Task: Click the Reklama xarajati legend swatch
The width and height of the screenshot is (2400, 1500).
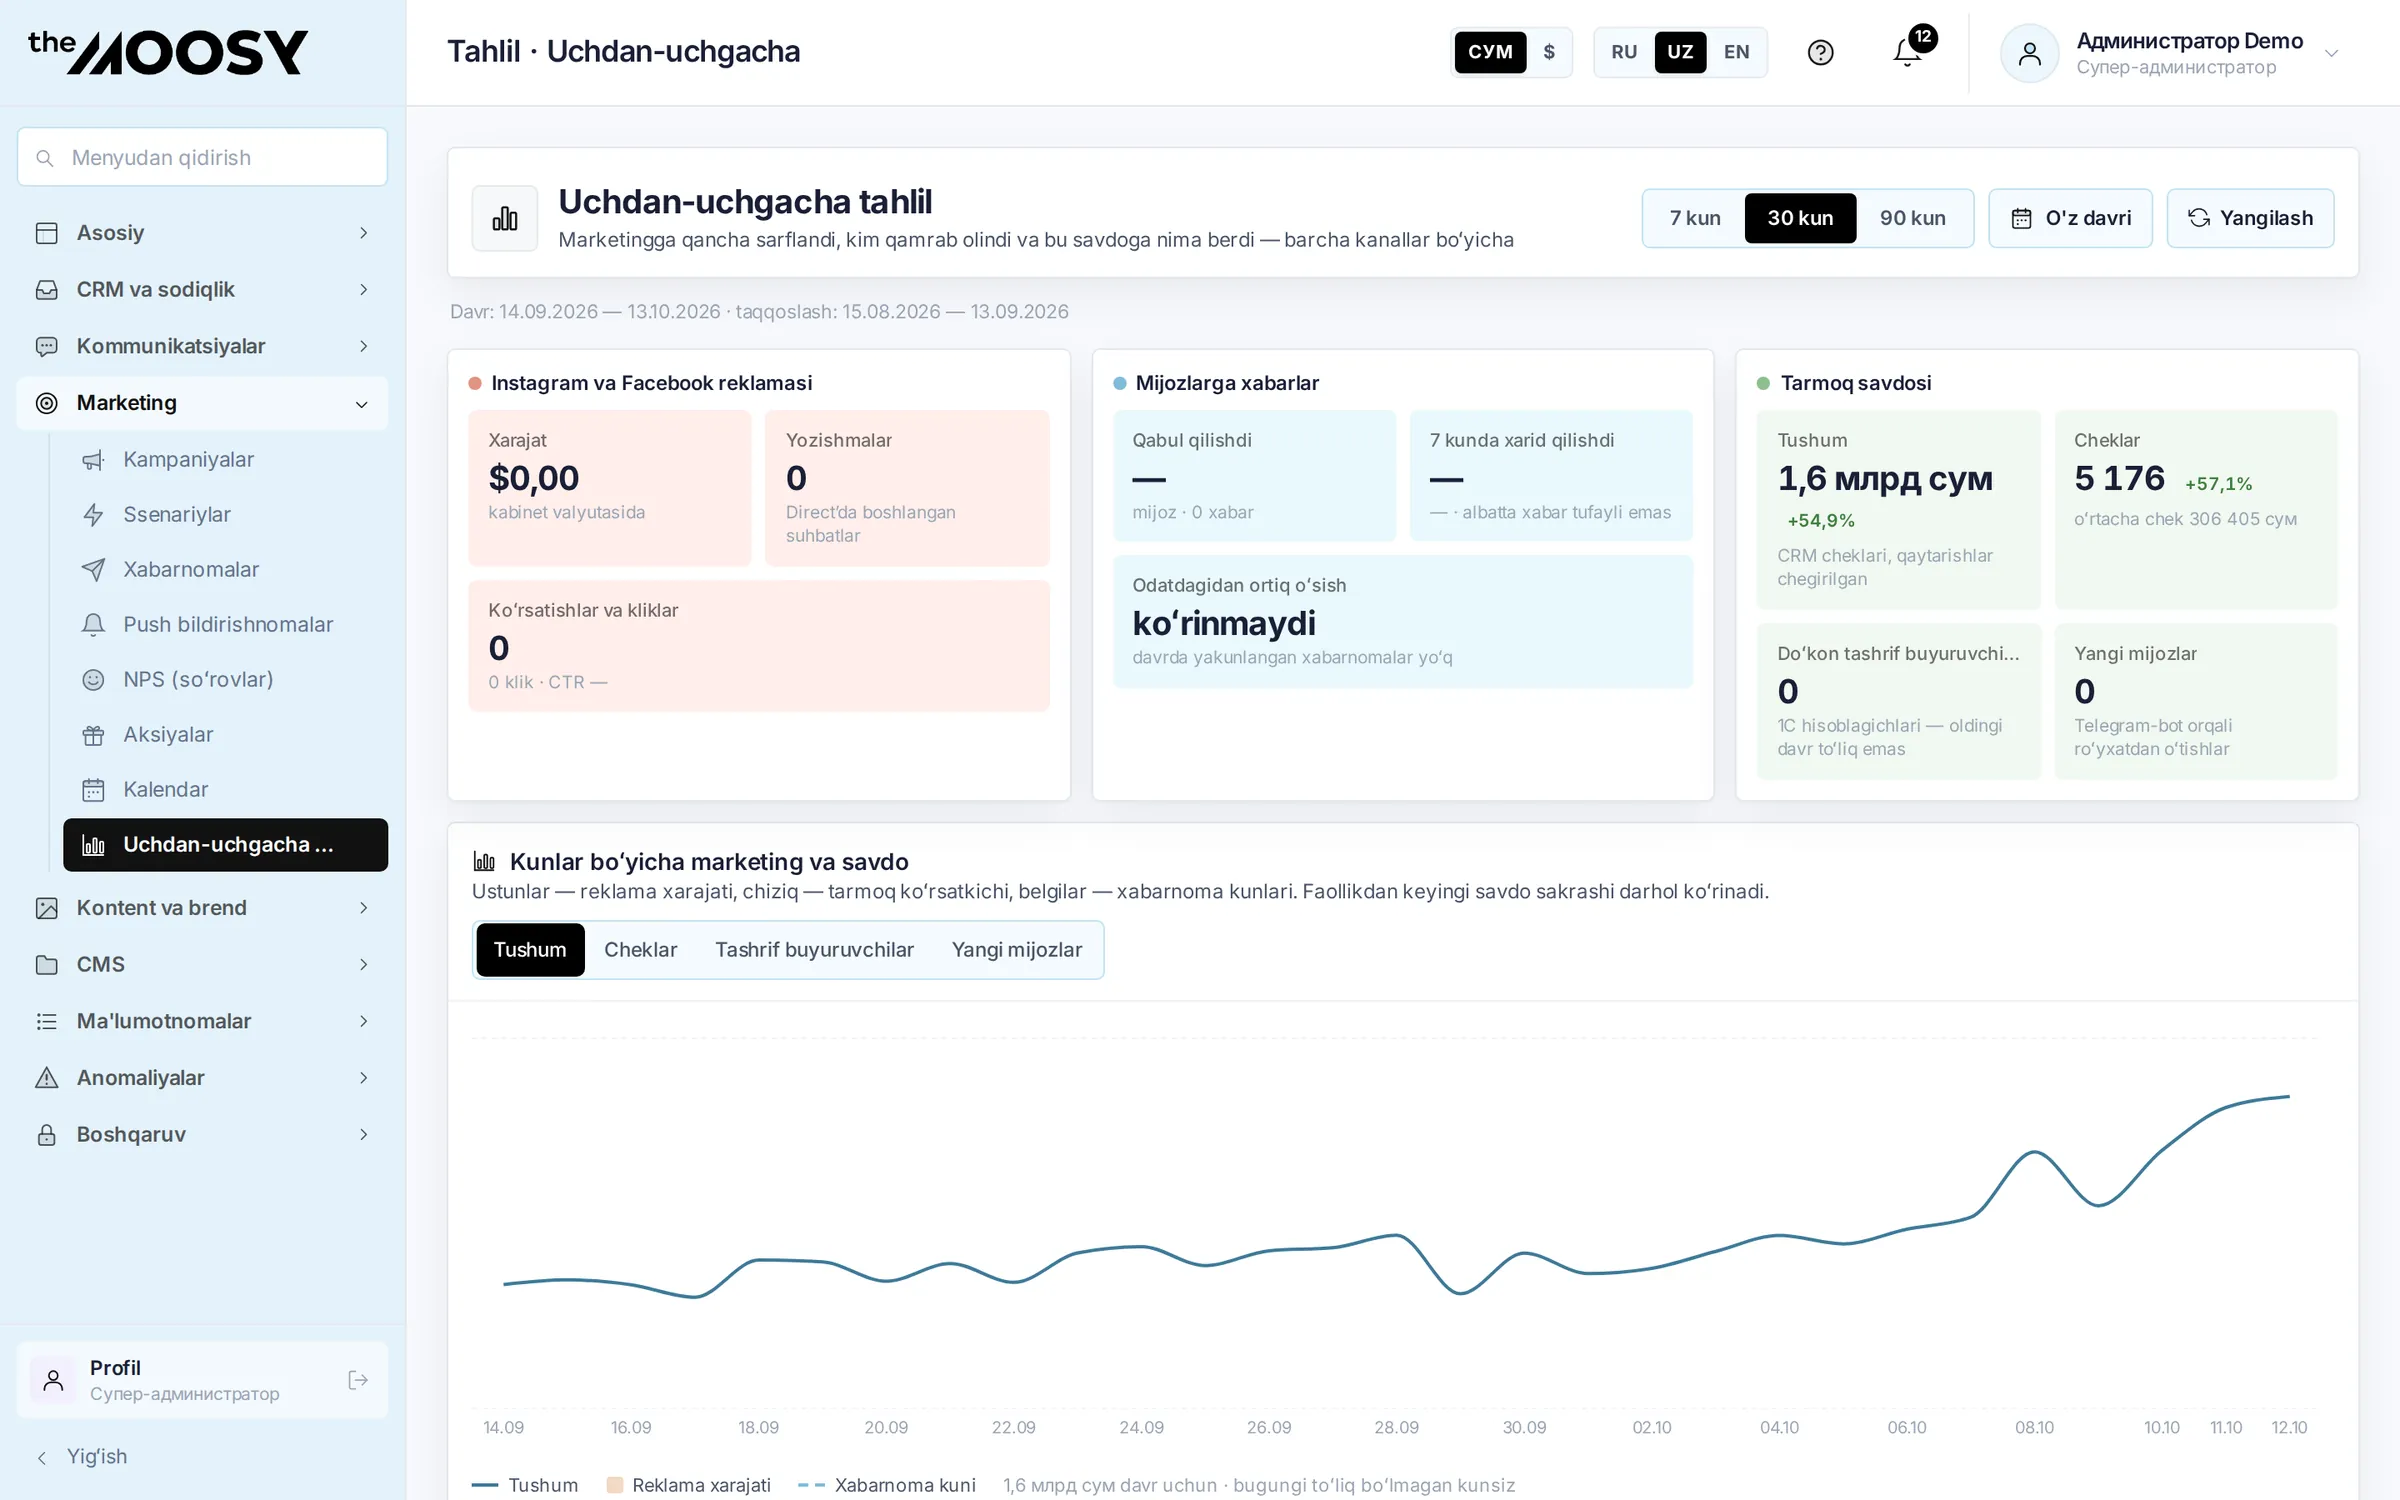Action: pos(615,1485)
